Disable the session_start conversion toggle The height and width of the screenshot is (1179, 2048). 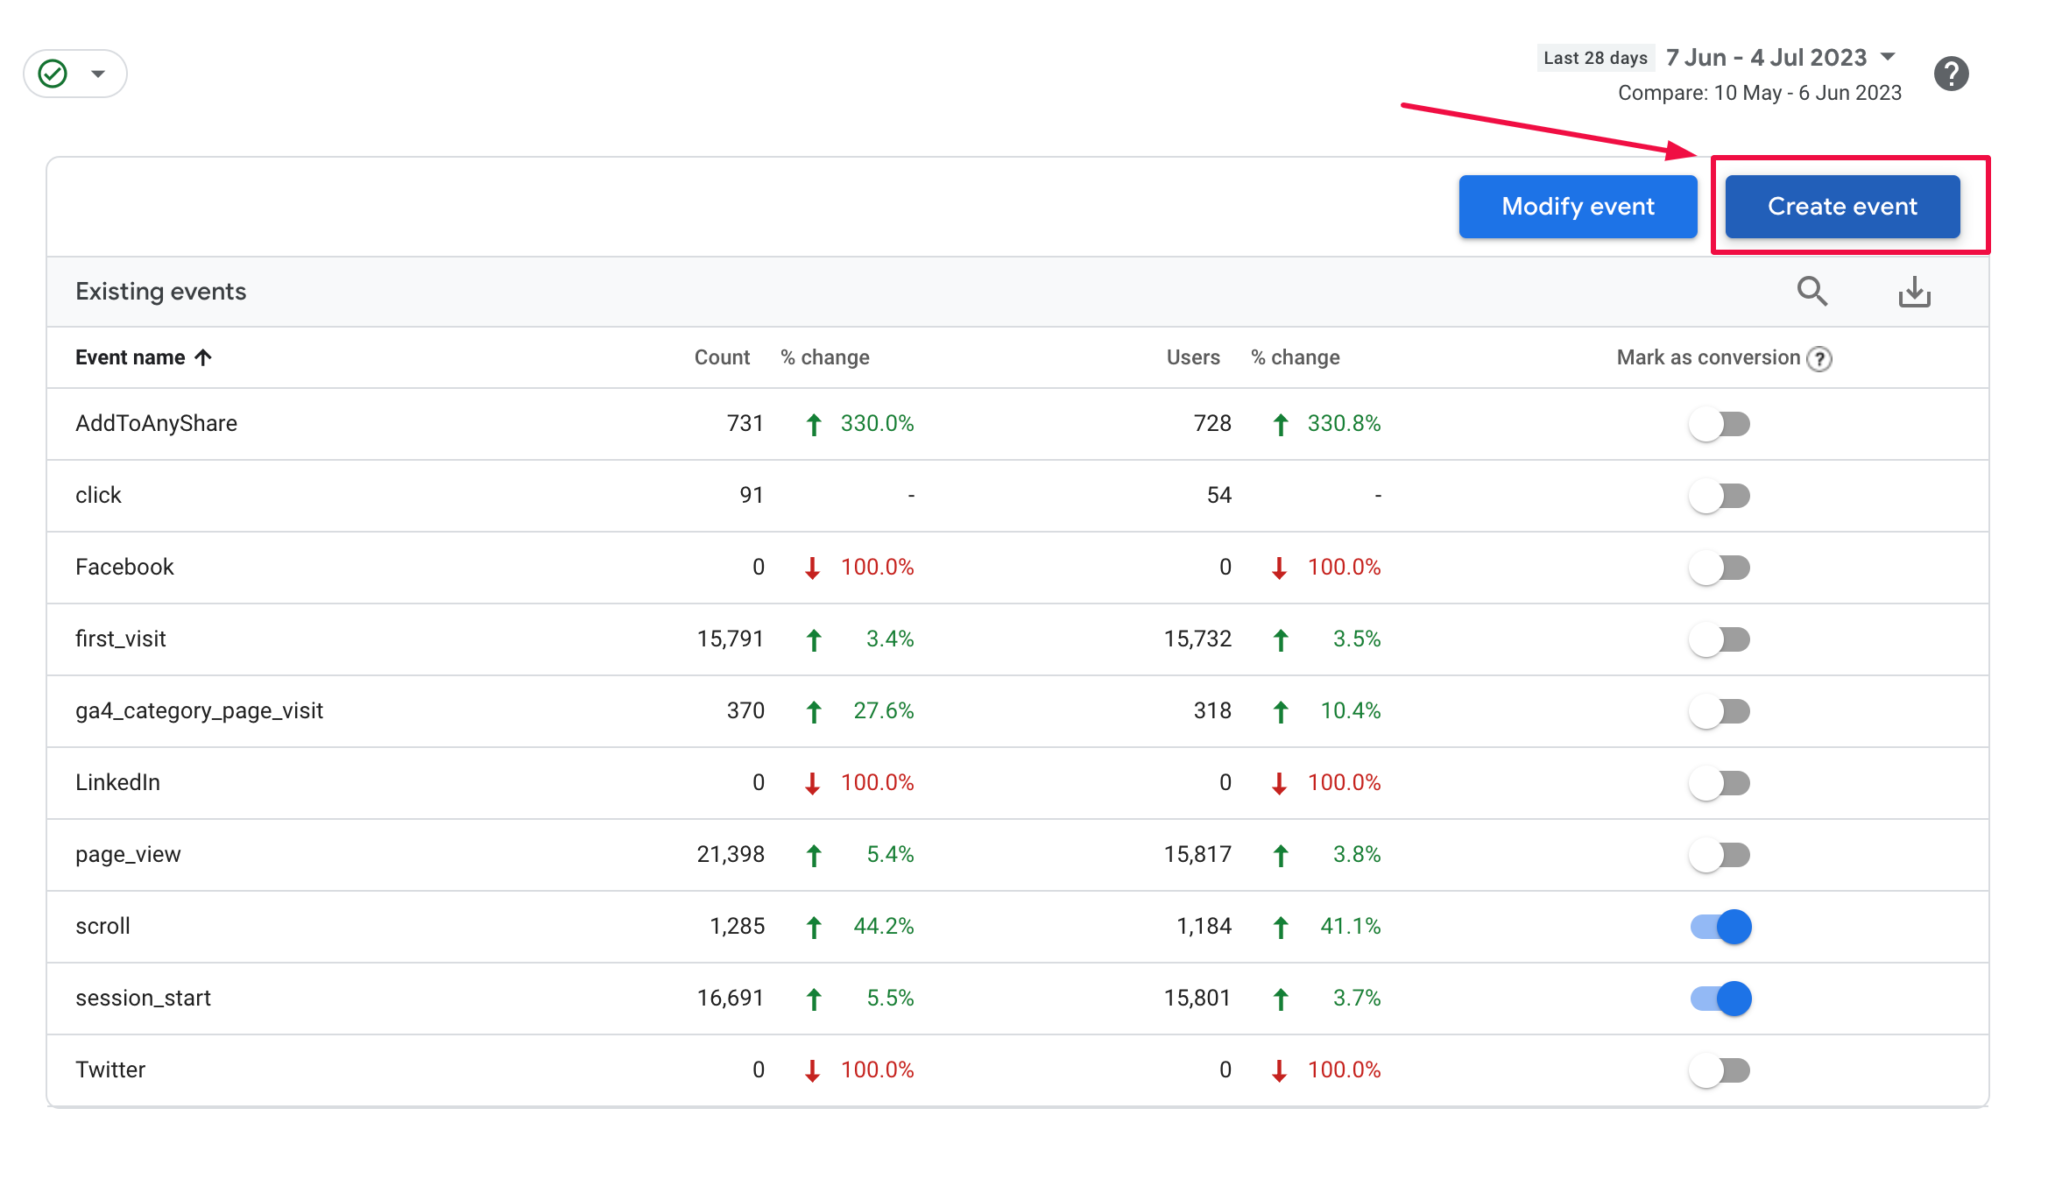(1720, 997)
